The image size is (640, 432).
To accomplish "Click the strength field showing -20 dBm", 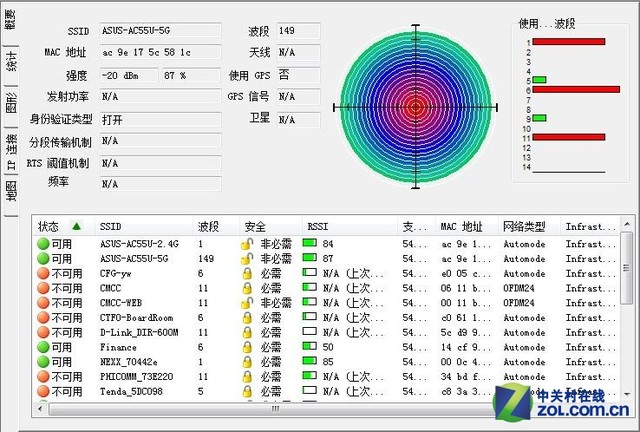I will pos(129,76).
